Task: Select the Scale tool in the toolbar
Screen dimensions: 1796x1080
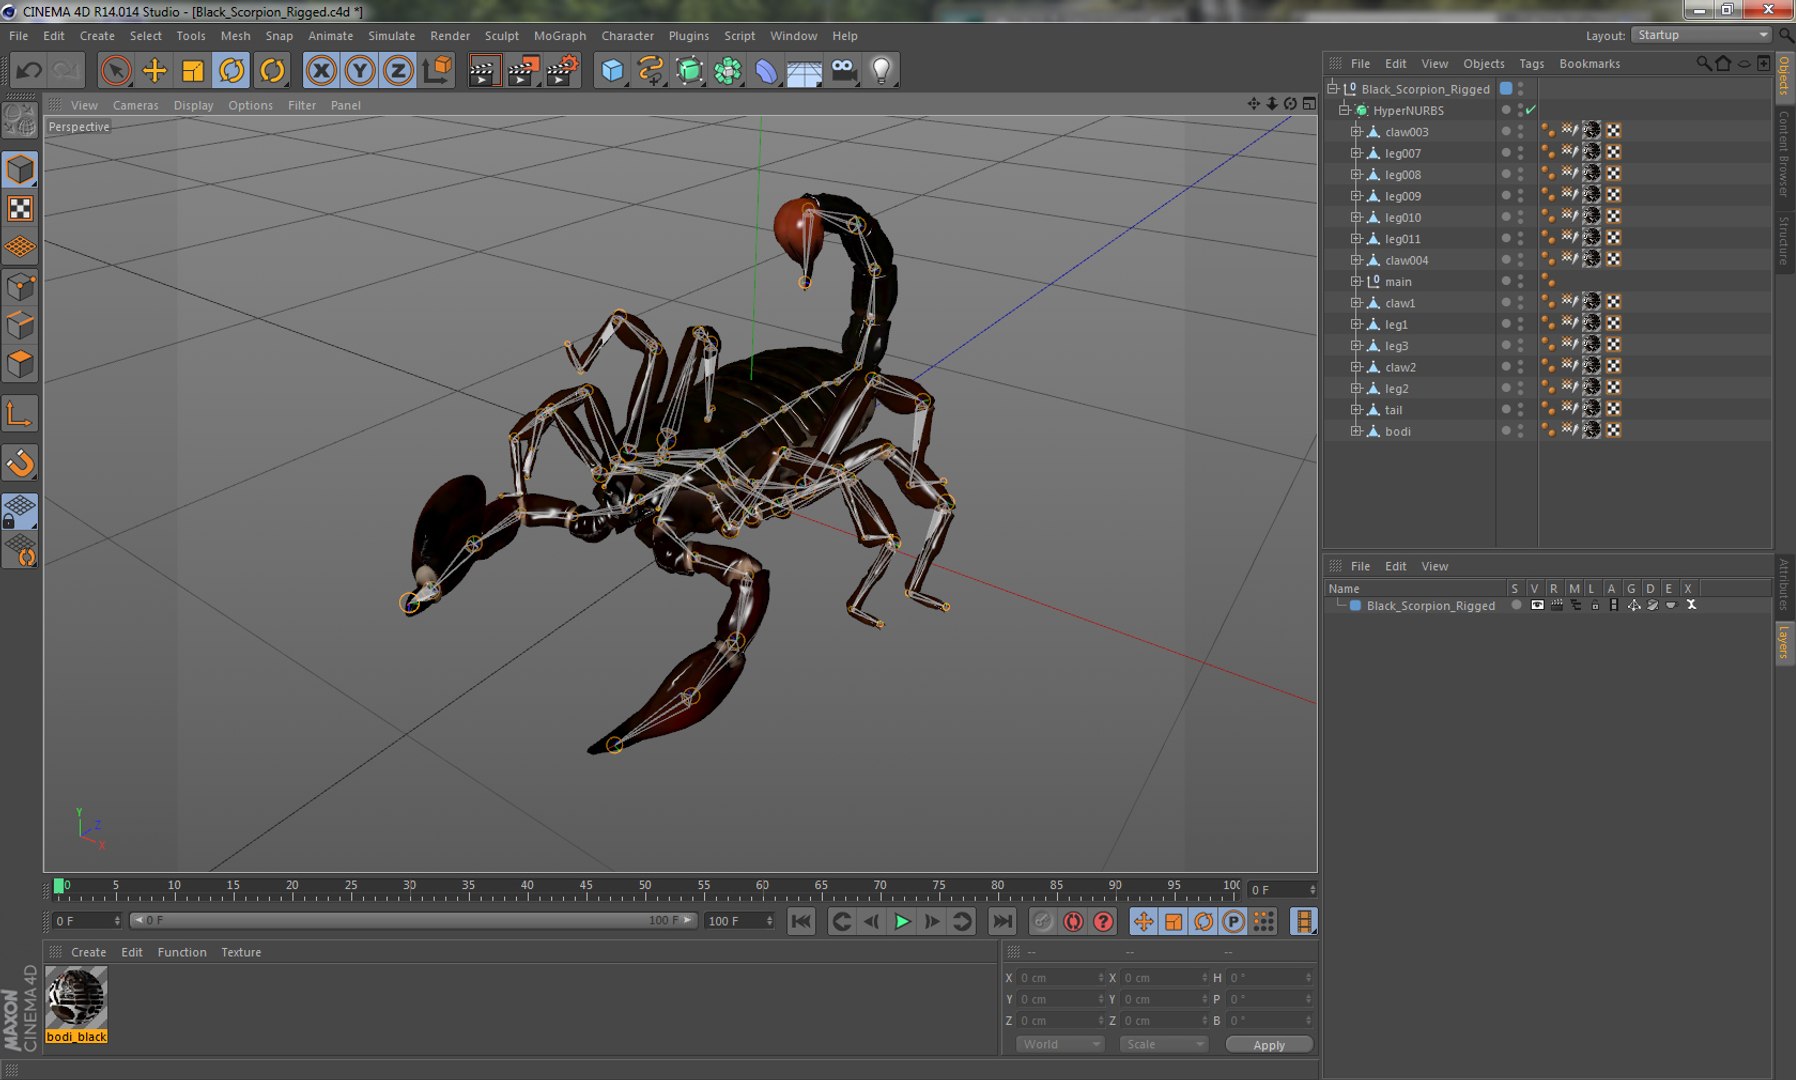Action: [x=192, y=70]
